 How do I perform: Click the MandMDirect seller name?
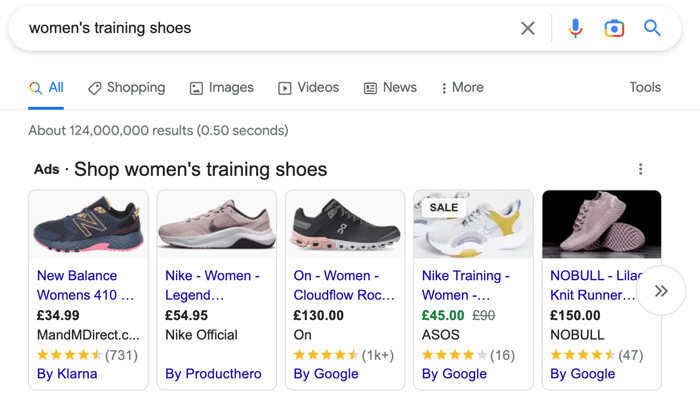point(88,335)
